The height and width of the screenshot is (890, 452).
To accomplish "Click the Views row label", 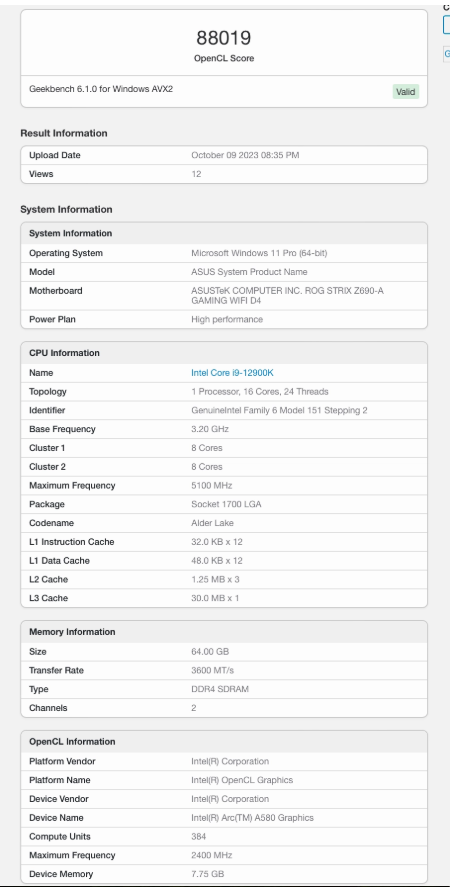I will [41, 174].
